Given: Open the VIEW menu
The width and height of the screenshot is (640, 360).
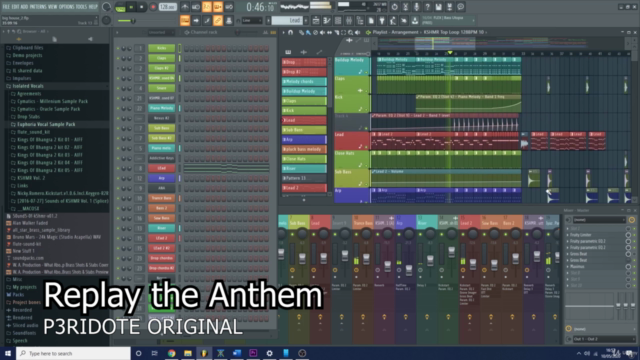Looking at the screenshot, I should click(x=52, y=7).
